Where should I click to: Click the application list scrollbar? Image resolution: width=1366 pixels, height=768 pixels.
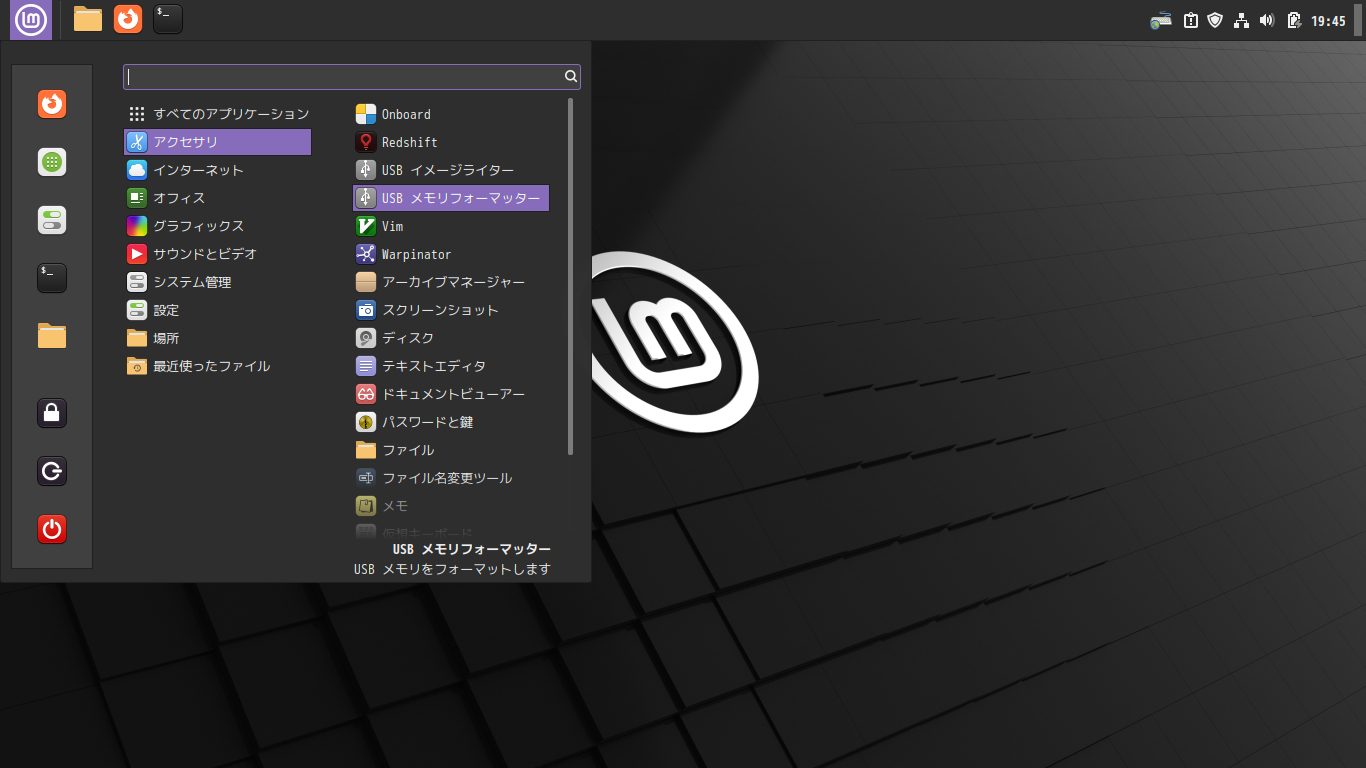[x=571, y=276]
